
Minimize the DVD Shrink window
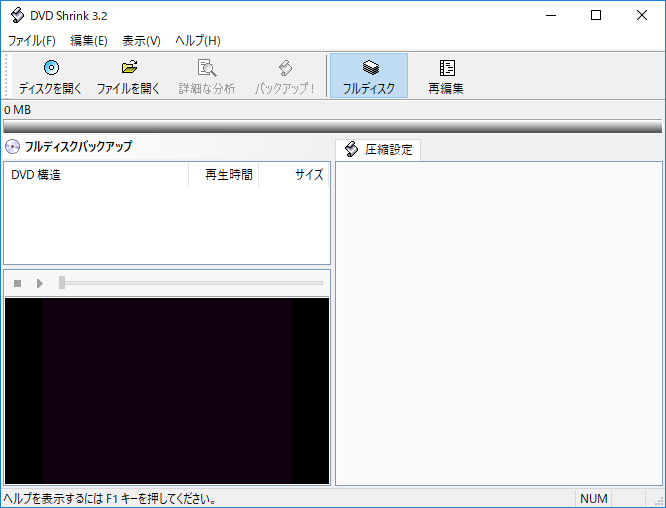(551, 16)
